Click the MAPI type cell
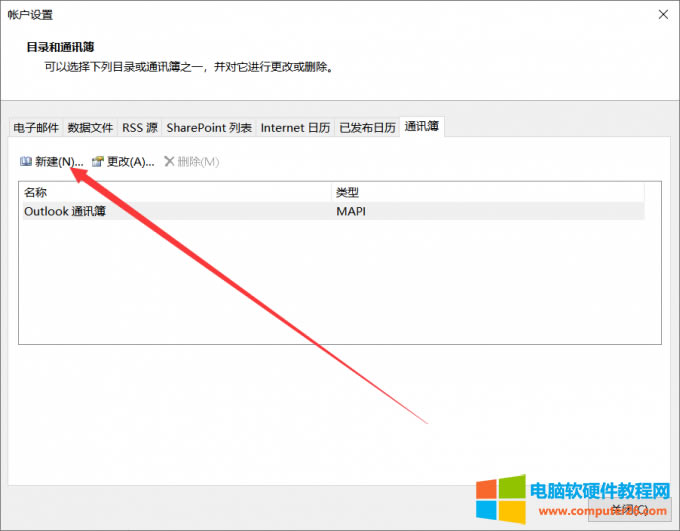The image size is (680, 531). 351,211
